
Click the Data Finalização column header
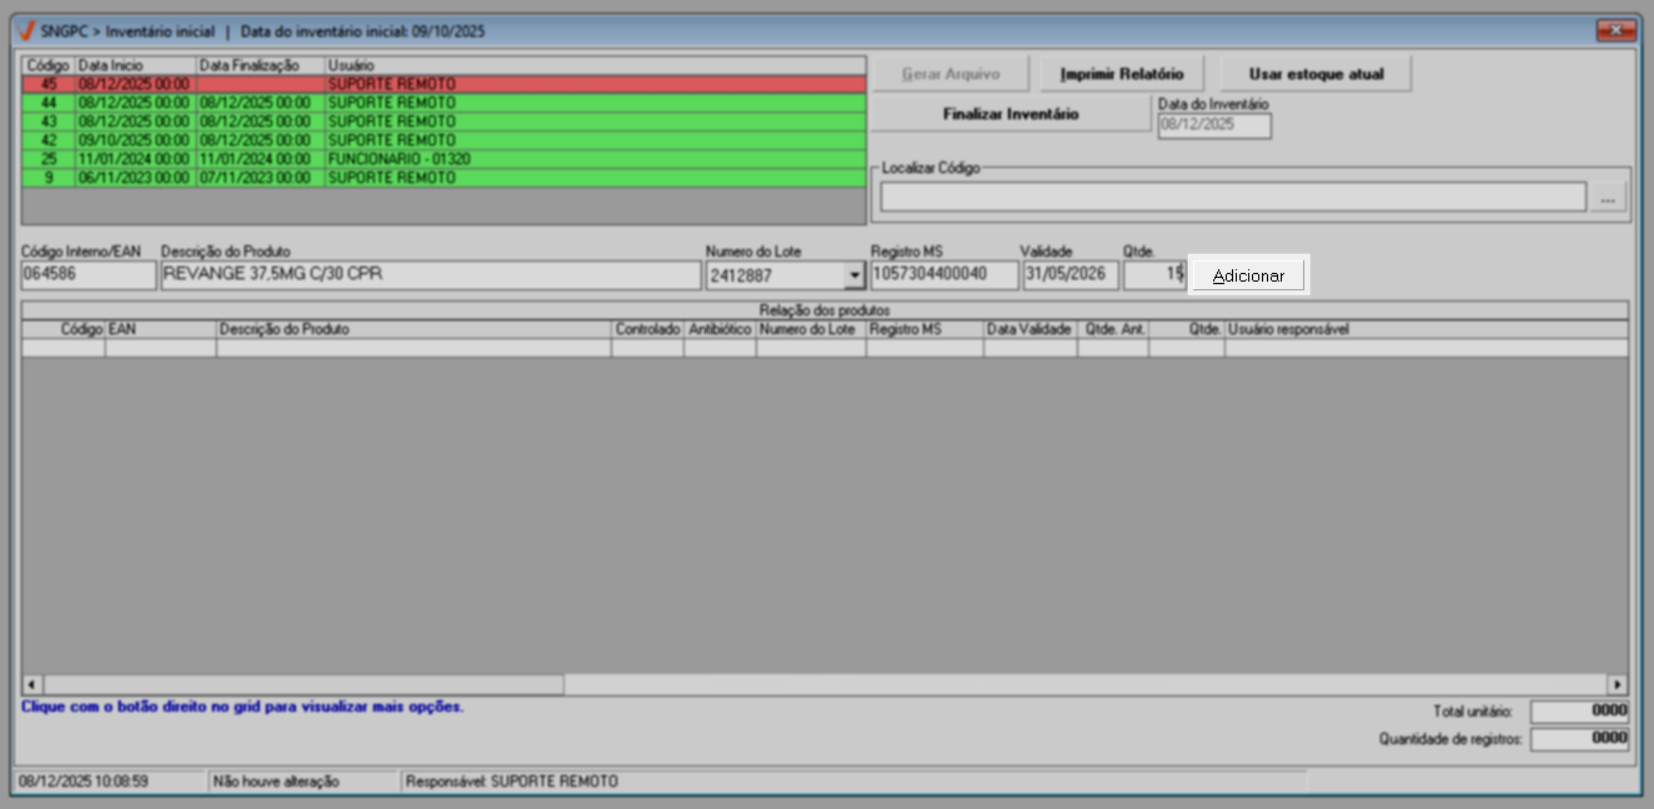pos(260,66)
